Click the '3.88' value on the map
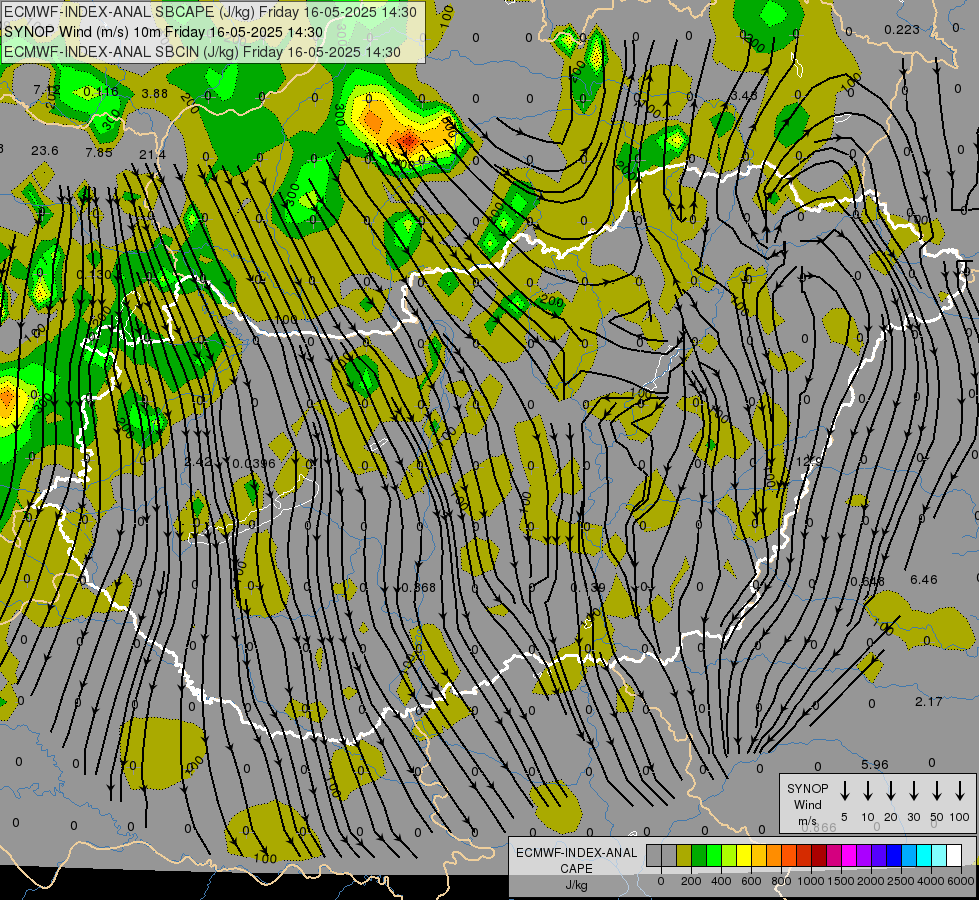The width and height of the screenshot is (979, 900). (154, 94)
